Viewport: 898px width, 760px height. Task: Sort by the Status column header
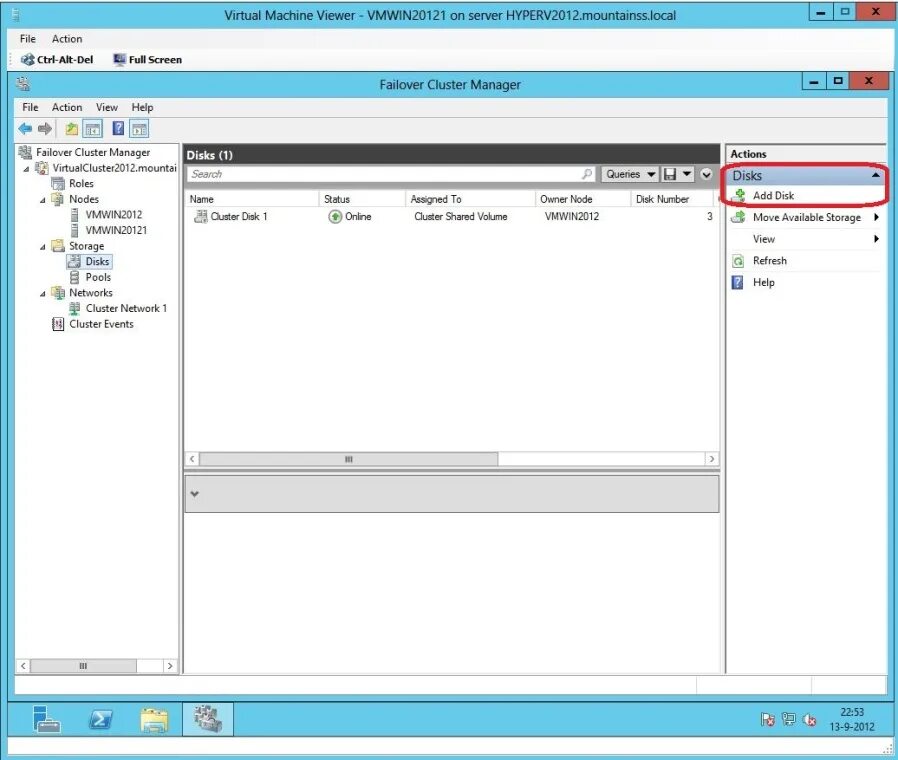[x=362, y=199]
